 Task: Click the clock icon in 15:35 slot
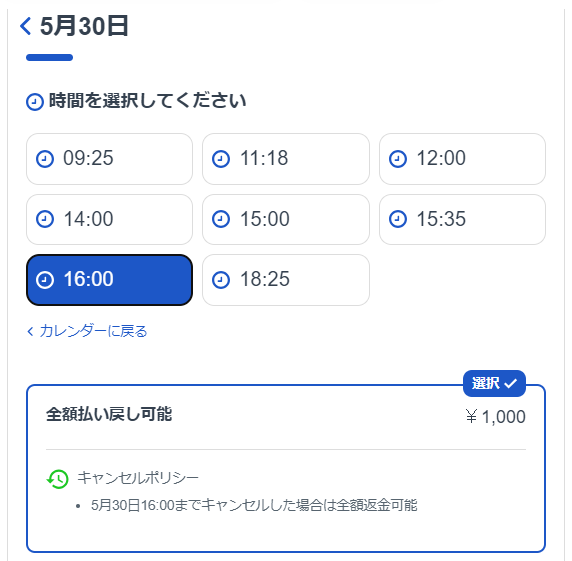(398, 219)
